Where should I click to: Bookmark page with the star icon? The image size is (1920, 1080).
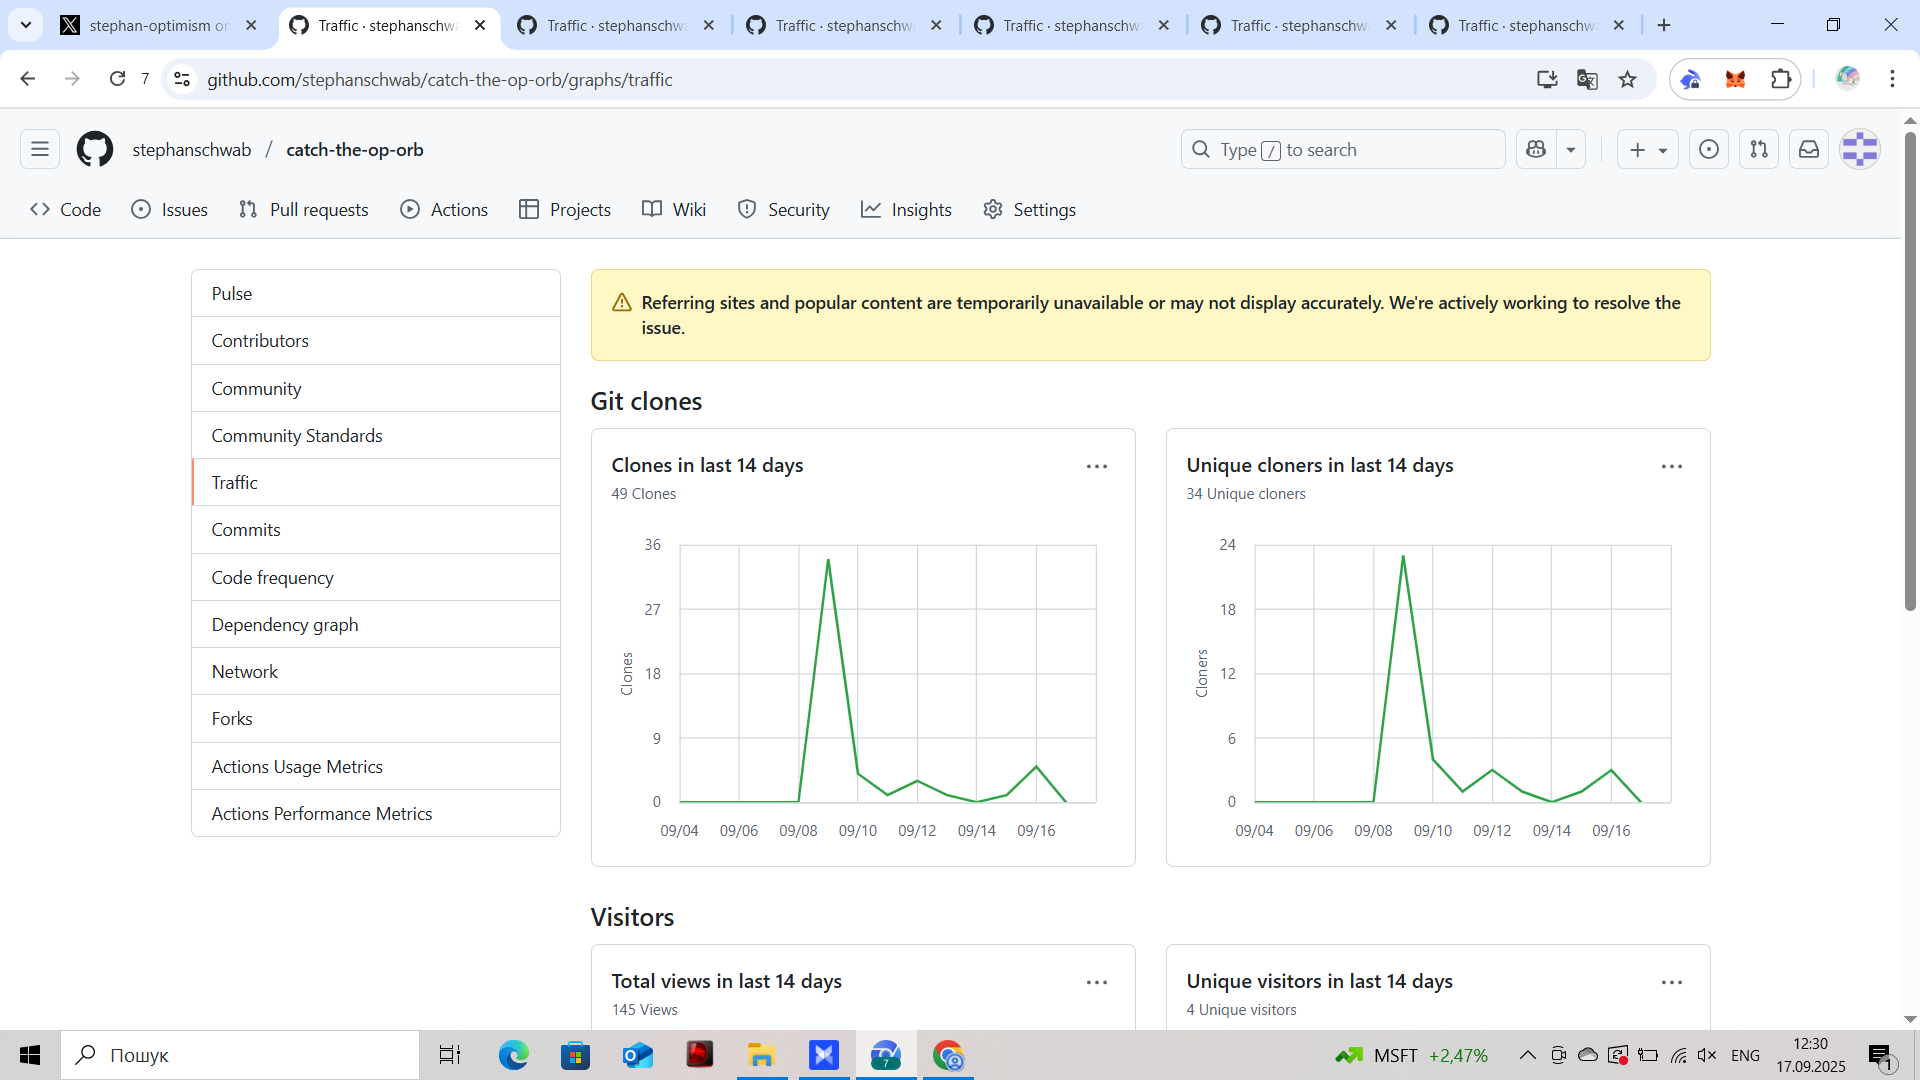[1628, 80]
